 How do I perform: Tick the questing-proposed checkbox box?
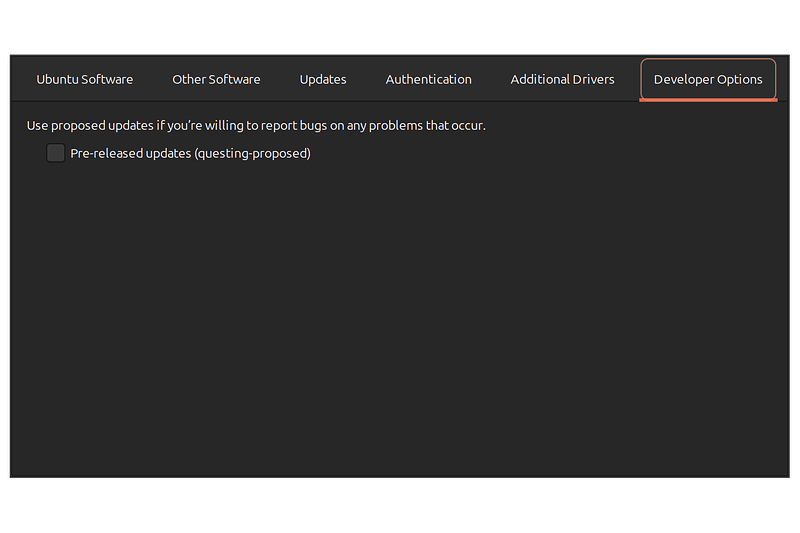[56, 153]
